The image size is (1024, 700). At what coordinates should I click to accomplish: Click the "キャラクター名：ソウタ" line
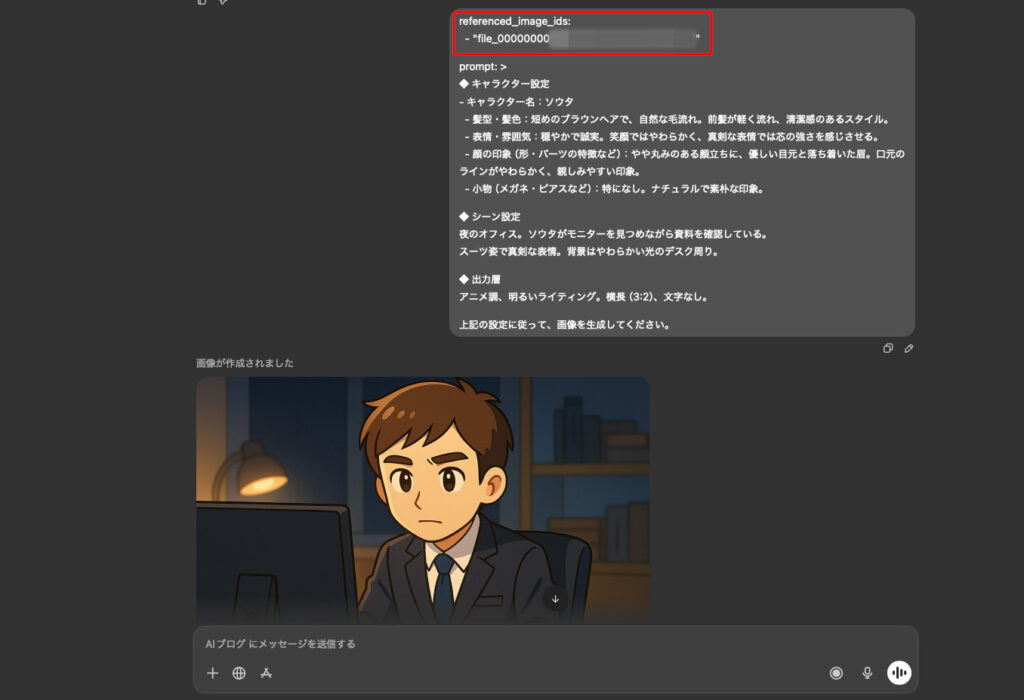(518, 102)
